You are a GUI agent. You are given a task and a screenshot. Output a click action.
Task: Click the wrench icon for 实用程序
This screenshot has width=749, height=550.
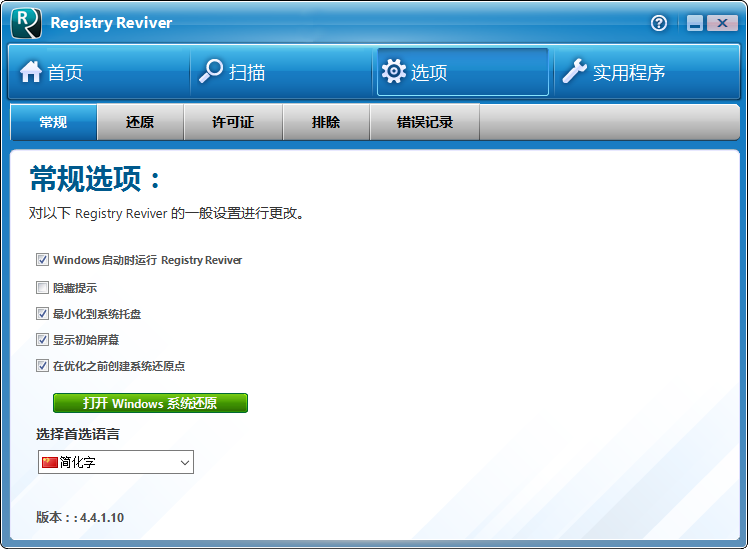pos(574,71)
